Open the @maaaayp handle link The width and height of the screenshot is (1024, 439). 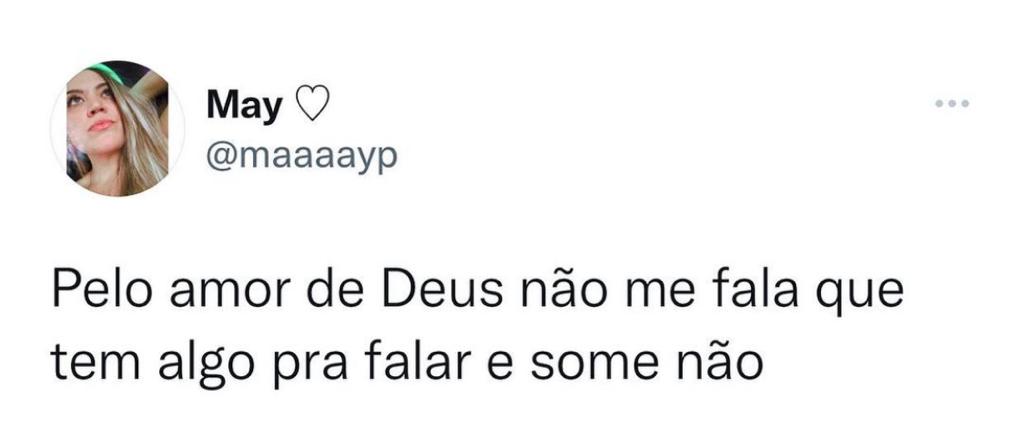(x=302, y=155)
